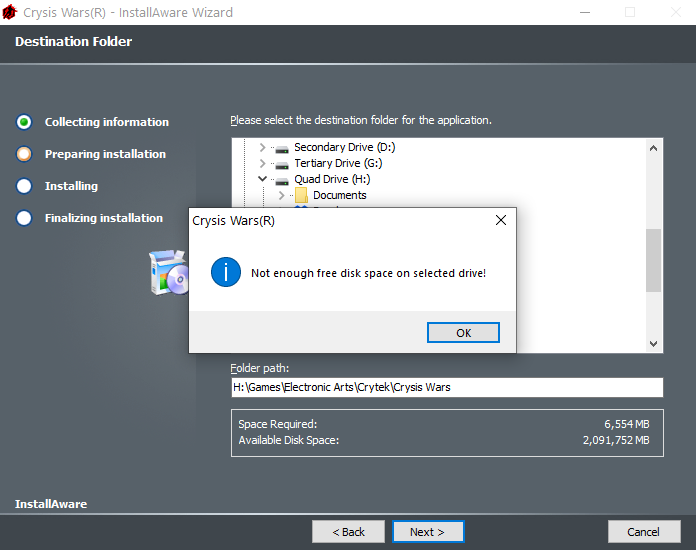Click the Preparing installation step indicator

(25, 154)
